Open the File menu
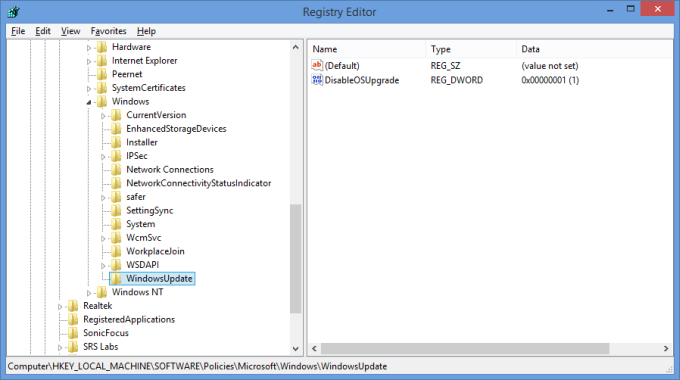This screenshot has height=380, width=680. click(x=18, y=31)
